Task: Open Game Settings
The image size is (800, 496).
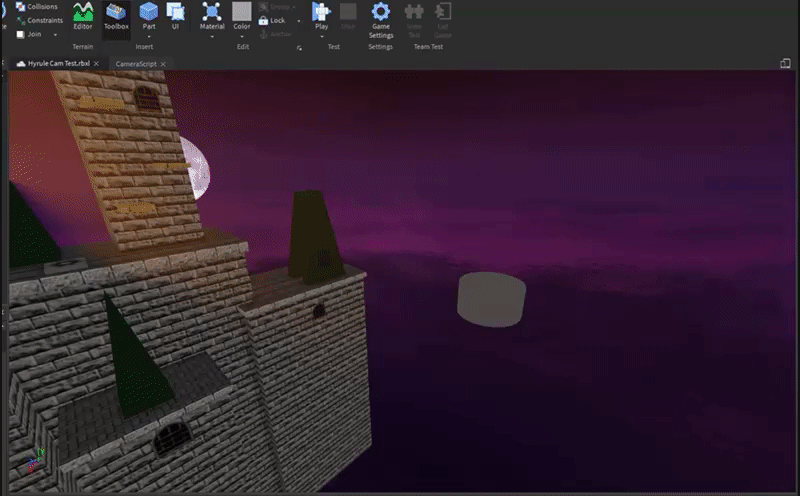Action: click(x=381, y=20)
